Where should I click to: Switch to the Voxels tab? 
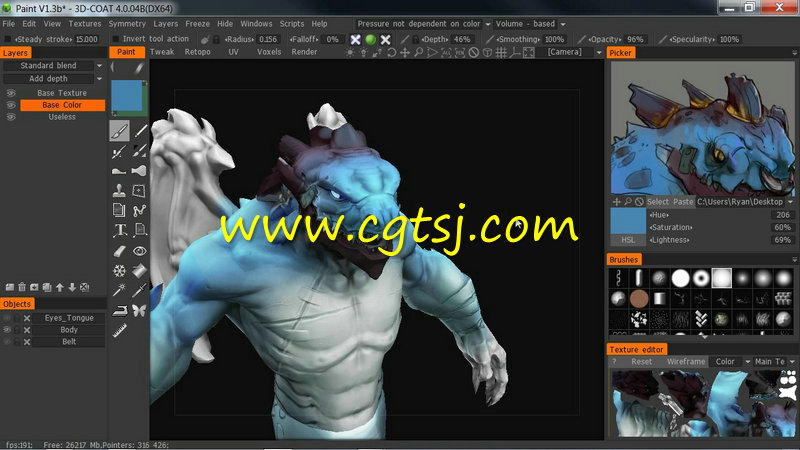click(x=269, y=52)
